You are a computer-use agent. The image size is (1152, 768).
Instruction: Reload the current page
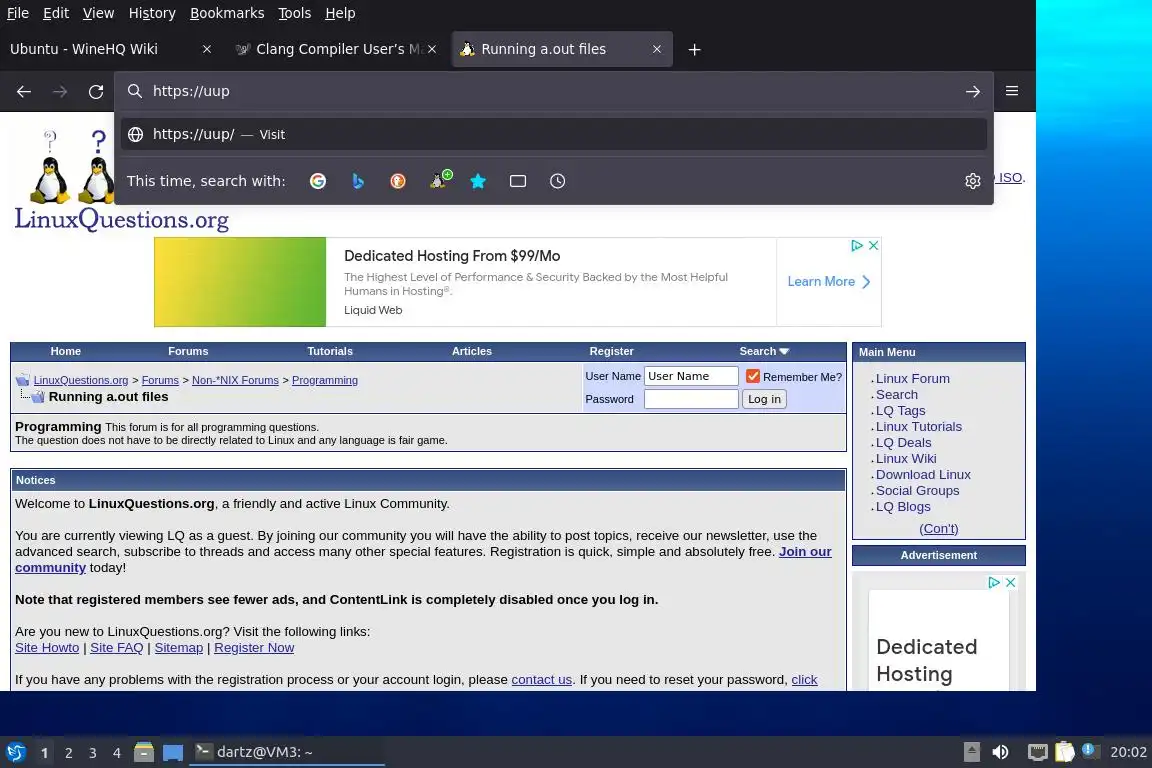(x=96, y=91)
